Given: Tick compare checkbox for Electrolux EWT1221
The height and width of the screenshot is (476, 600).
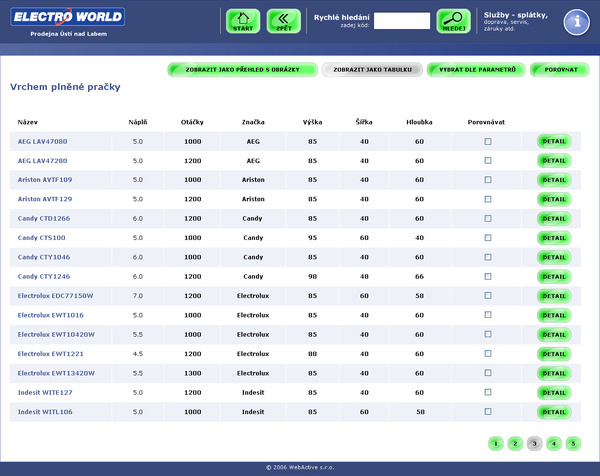Looking at the screenshot, I should (x=488, y=354).
